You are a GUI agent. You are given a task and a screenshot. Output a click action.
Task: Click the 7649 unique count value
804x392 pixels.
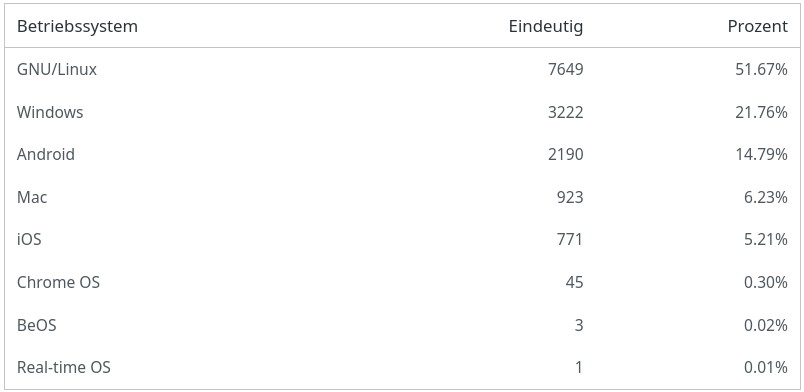coord(566,69)
